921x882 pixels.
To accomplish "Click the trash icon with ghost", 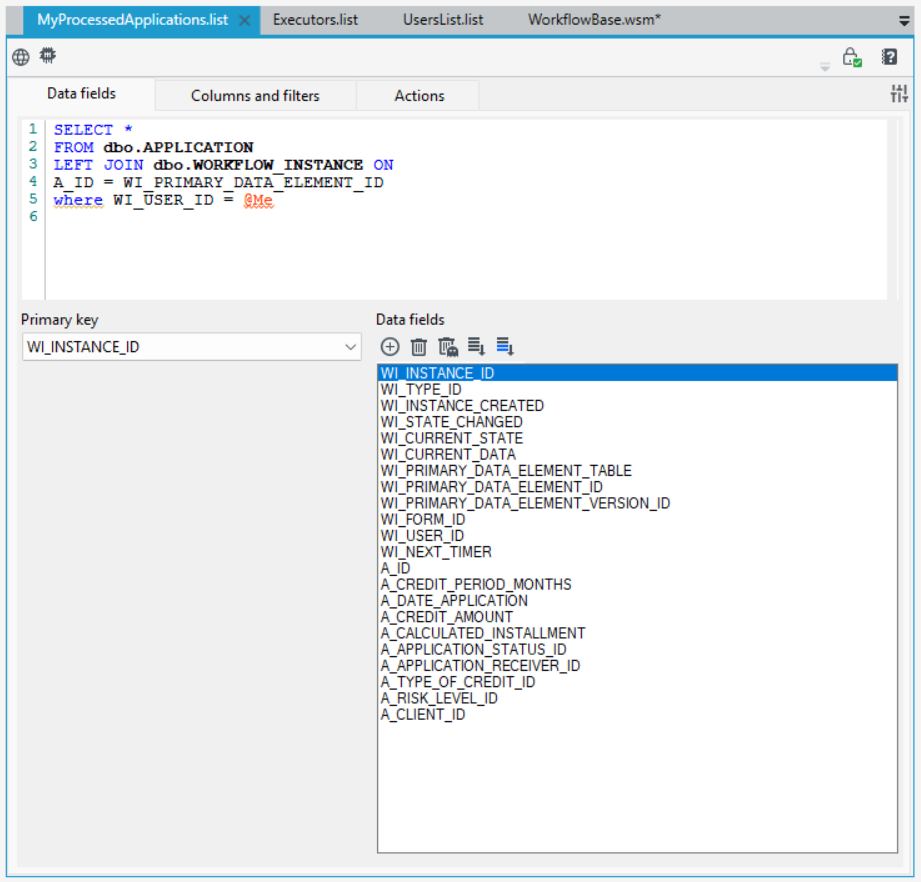I will click(448, 347).
